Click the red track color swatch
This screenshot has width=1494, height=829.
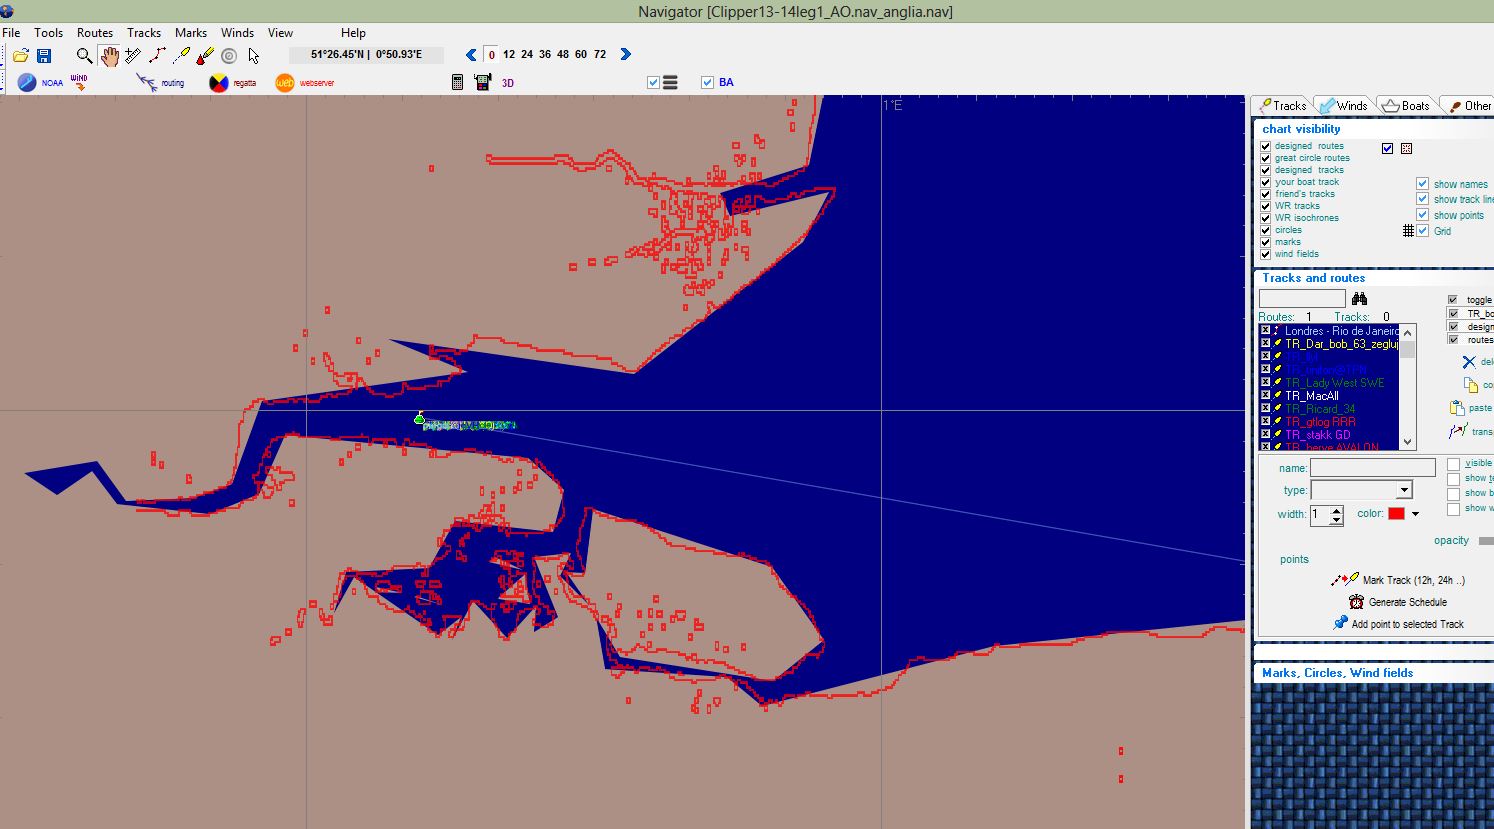click(x=1396, y=514)
